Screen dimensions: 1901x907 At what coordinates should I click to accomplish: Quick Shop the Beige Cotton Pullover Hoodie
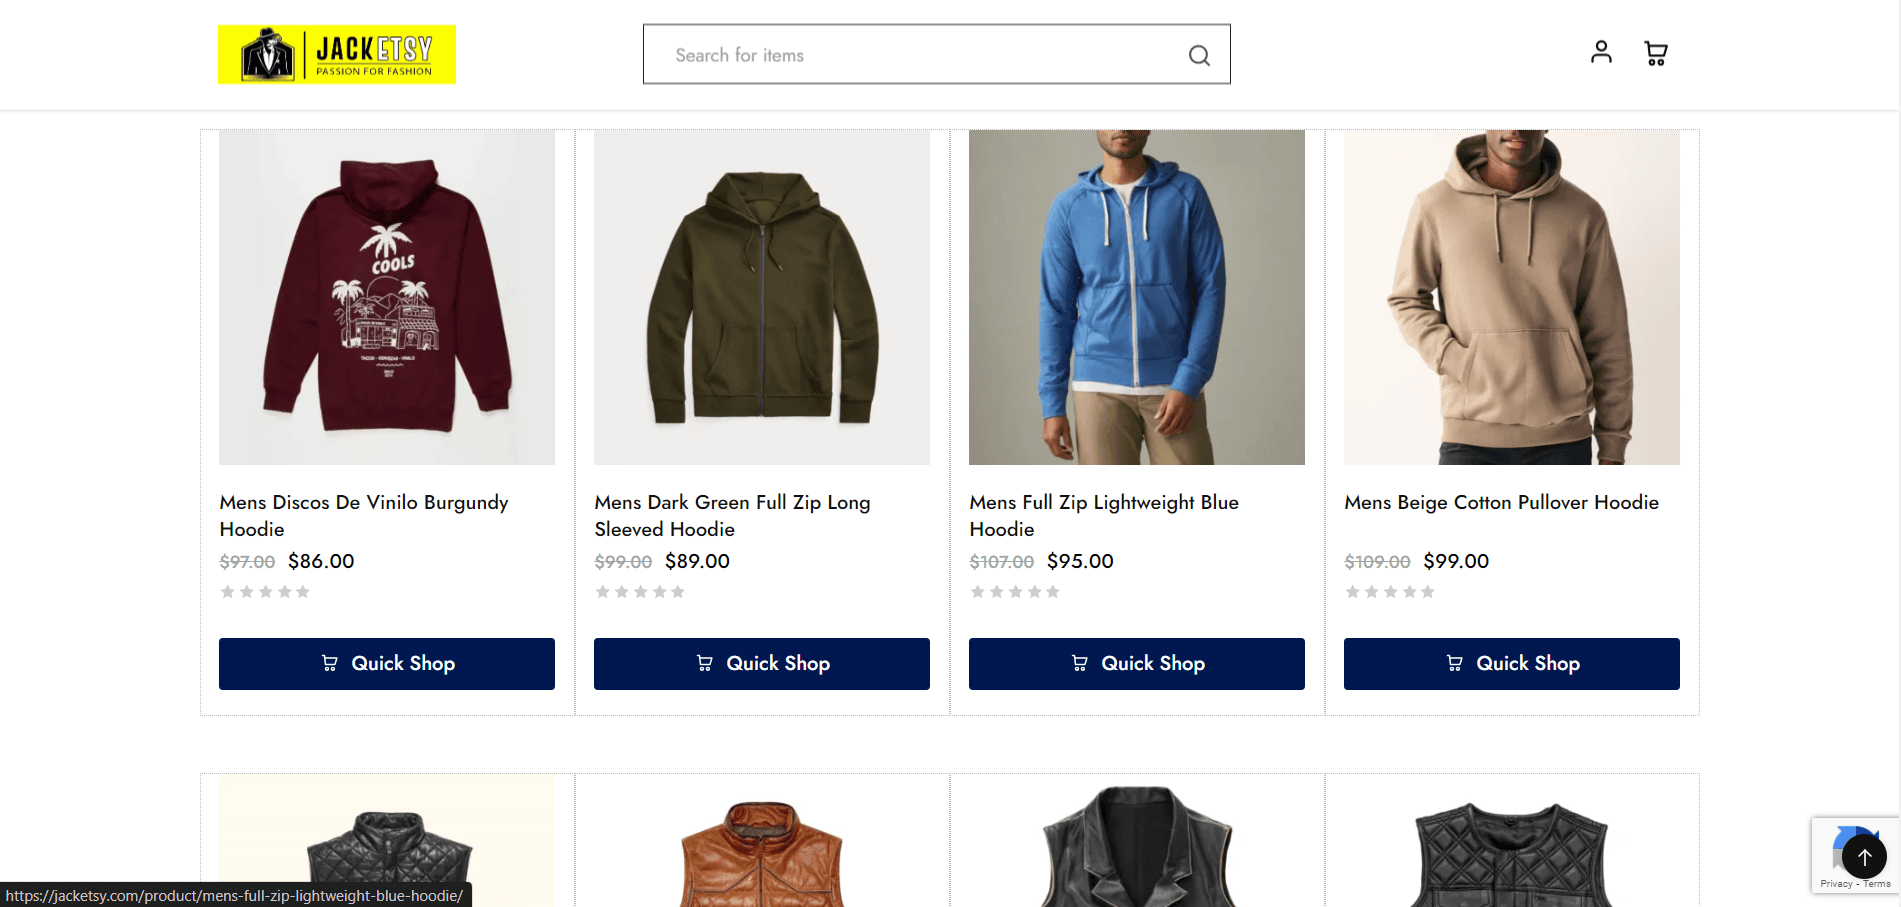pyautogui.click(x=1512, y=664)
